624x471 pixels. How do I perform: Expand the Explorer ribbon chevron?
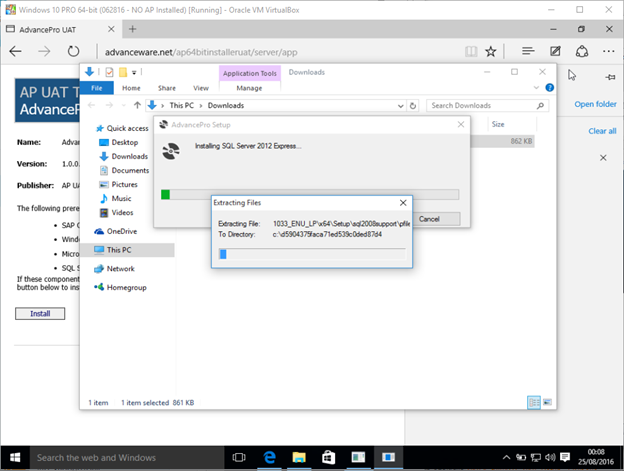(535, 88)
